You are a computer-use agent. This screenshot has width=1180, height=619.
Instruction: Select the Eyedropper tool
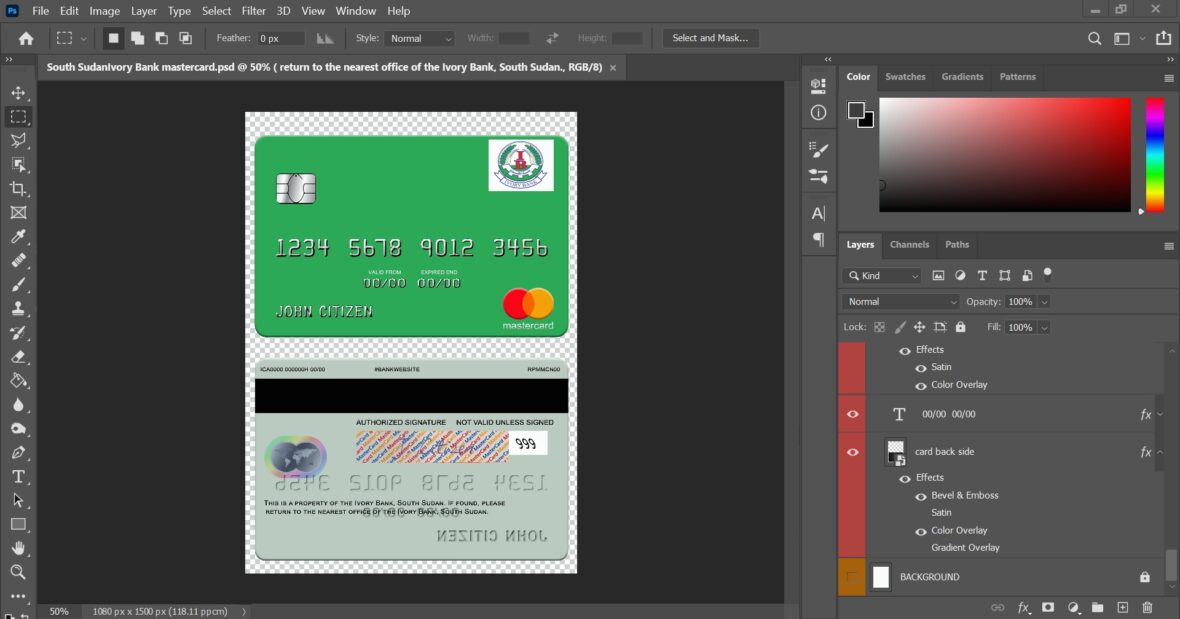tap(18, 236)
